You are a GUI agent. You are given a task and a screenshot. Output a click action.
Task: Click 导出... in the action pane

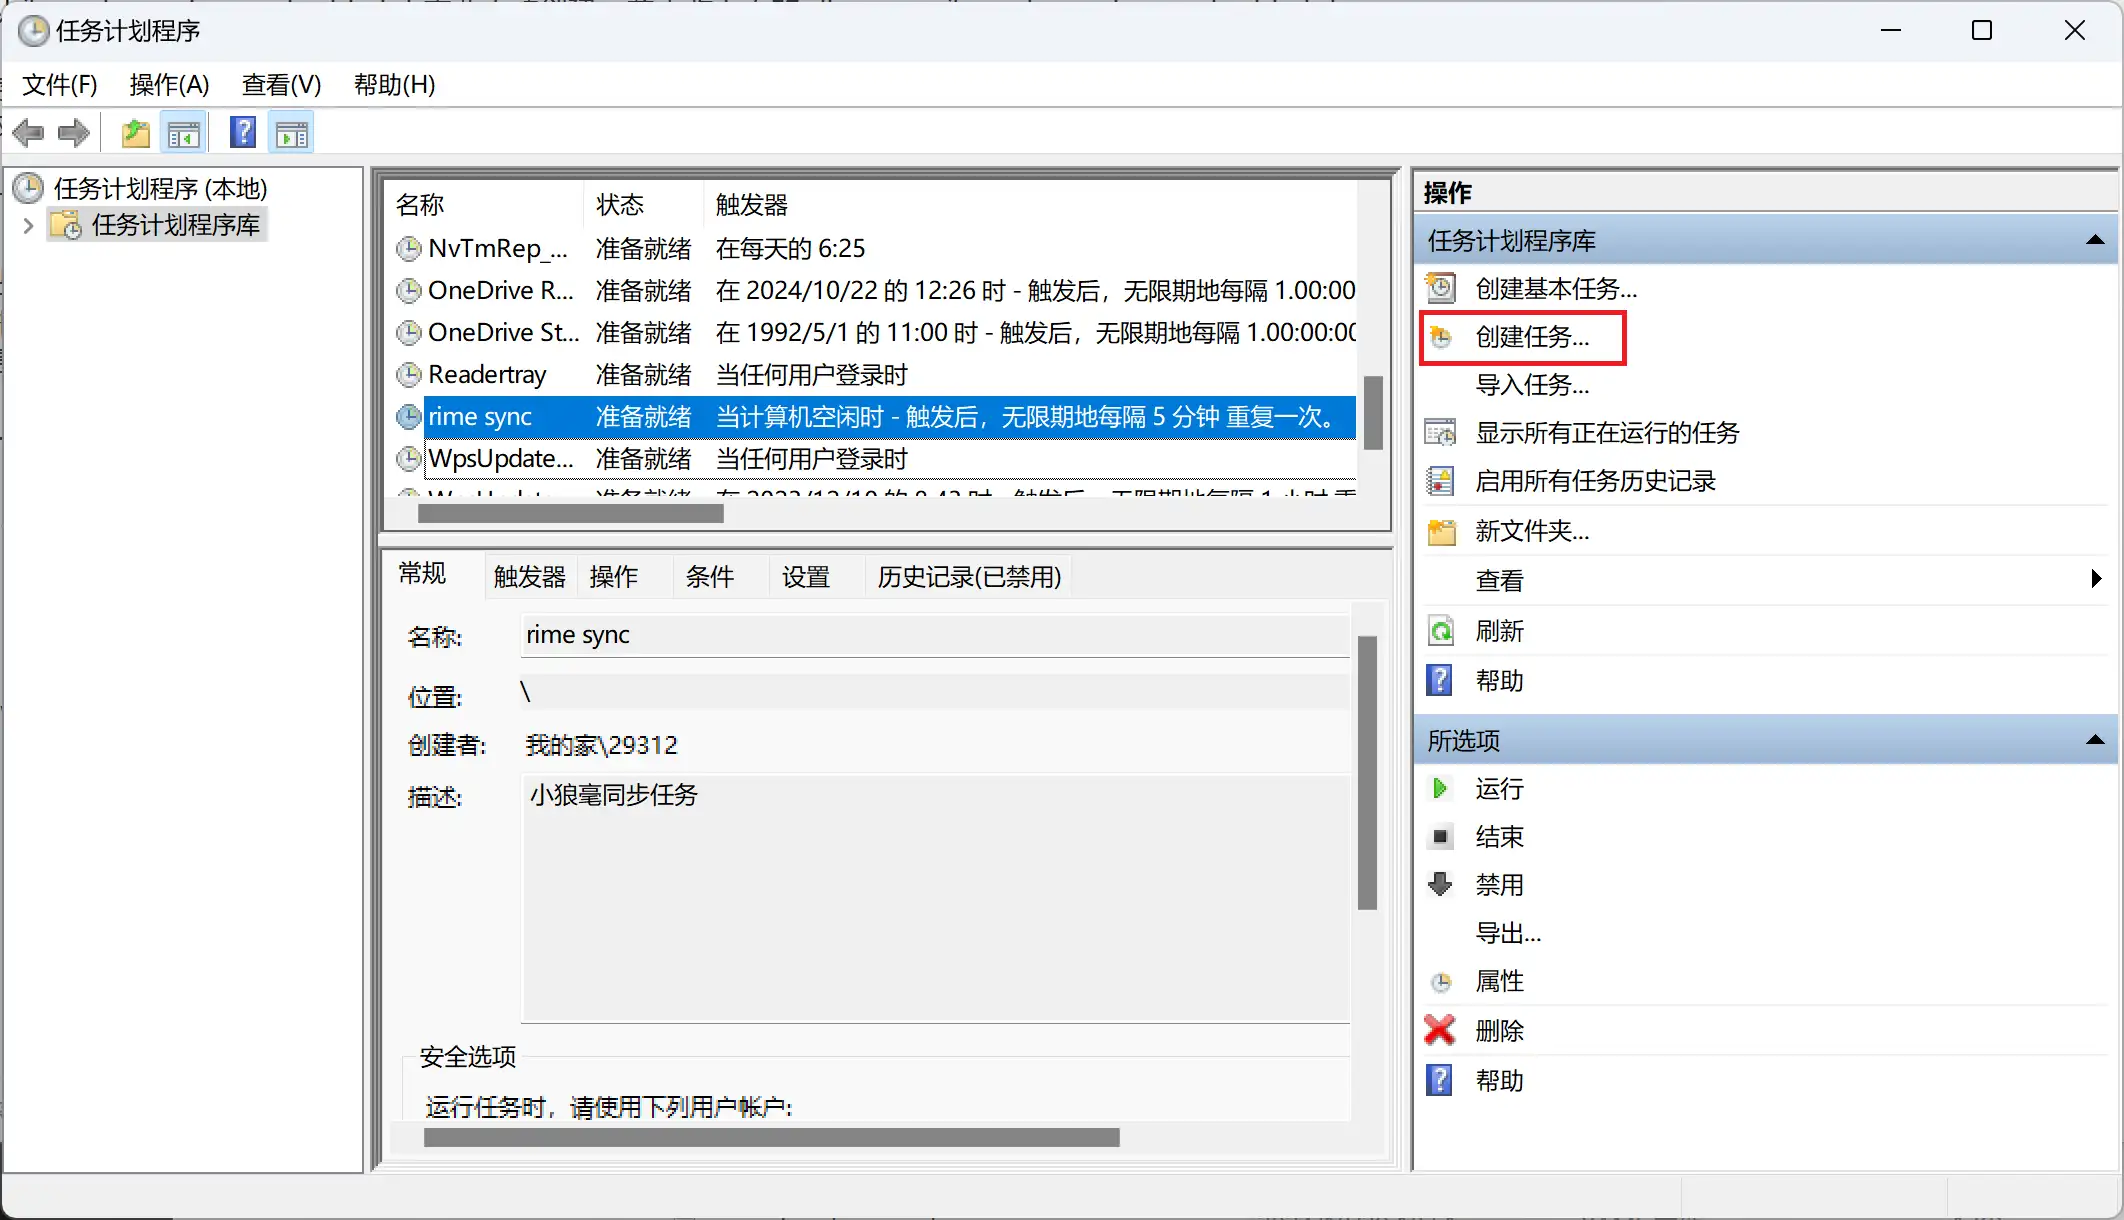1508,933
